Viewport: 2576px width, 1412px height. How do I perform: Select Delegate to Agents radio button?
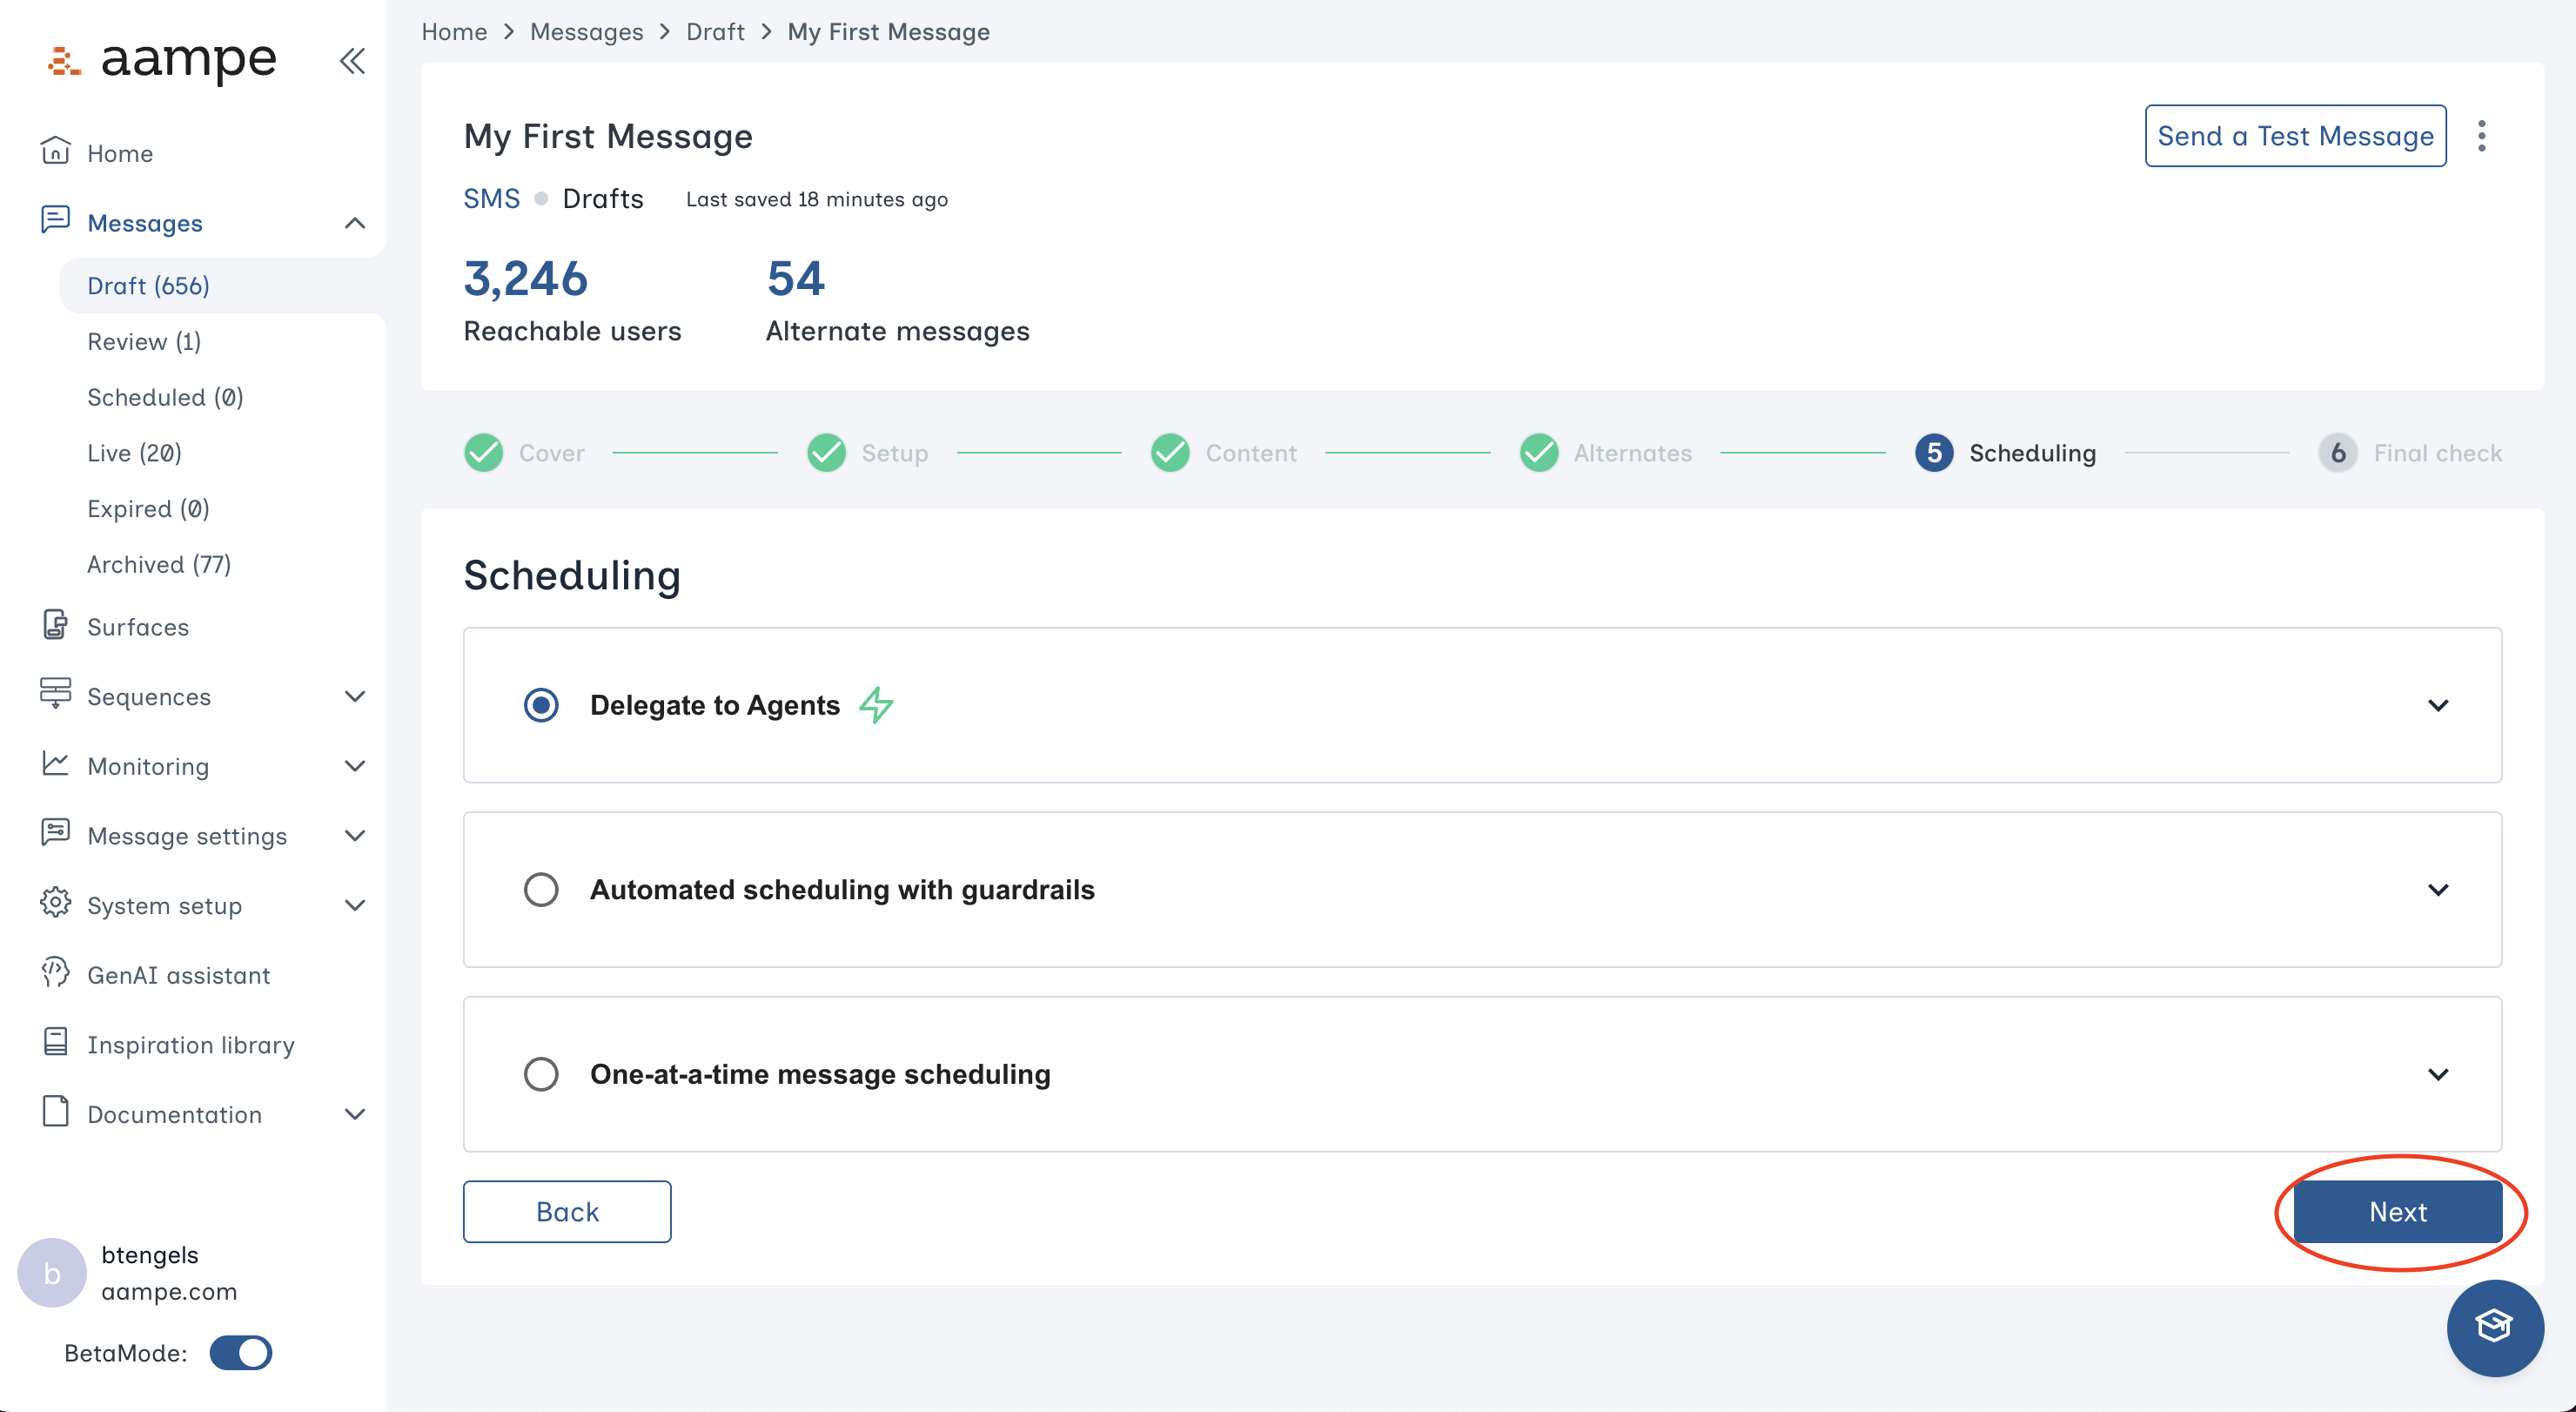[x=541, y=705]
